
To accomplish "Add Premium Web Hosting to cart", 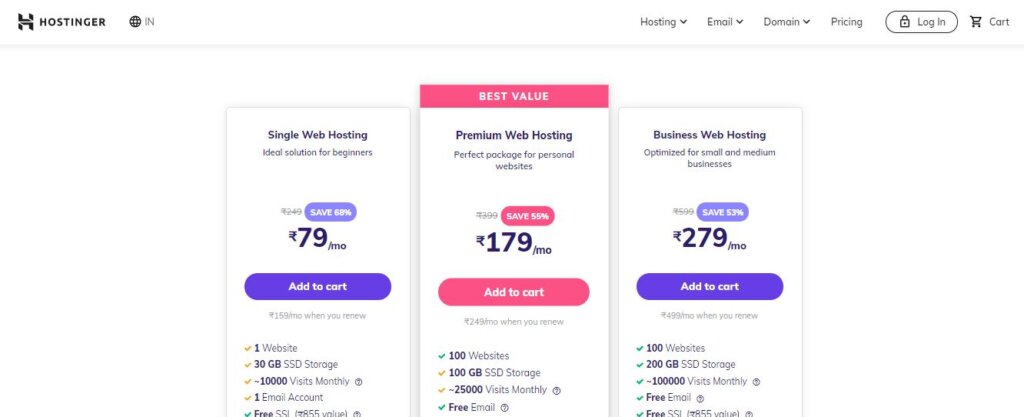I will pyautogui.click(x=513, y=292).
